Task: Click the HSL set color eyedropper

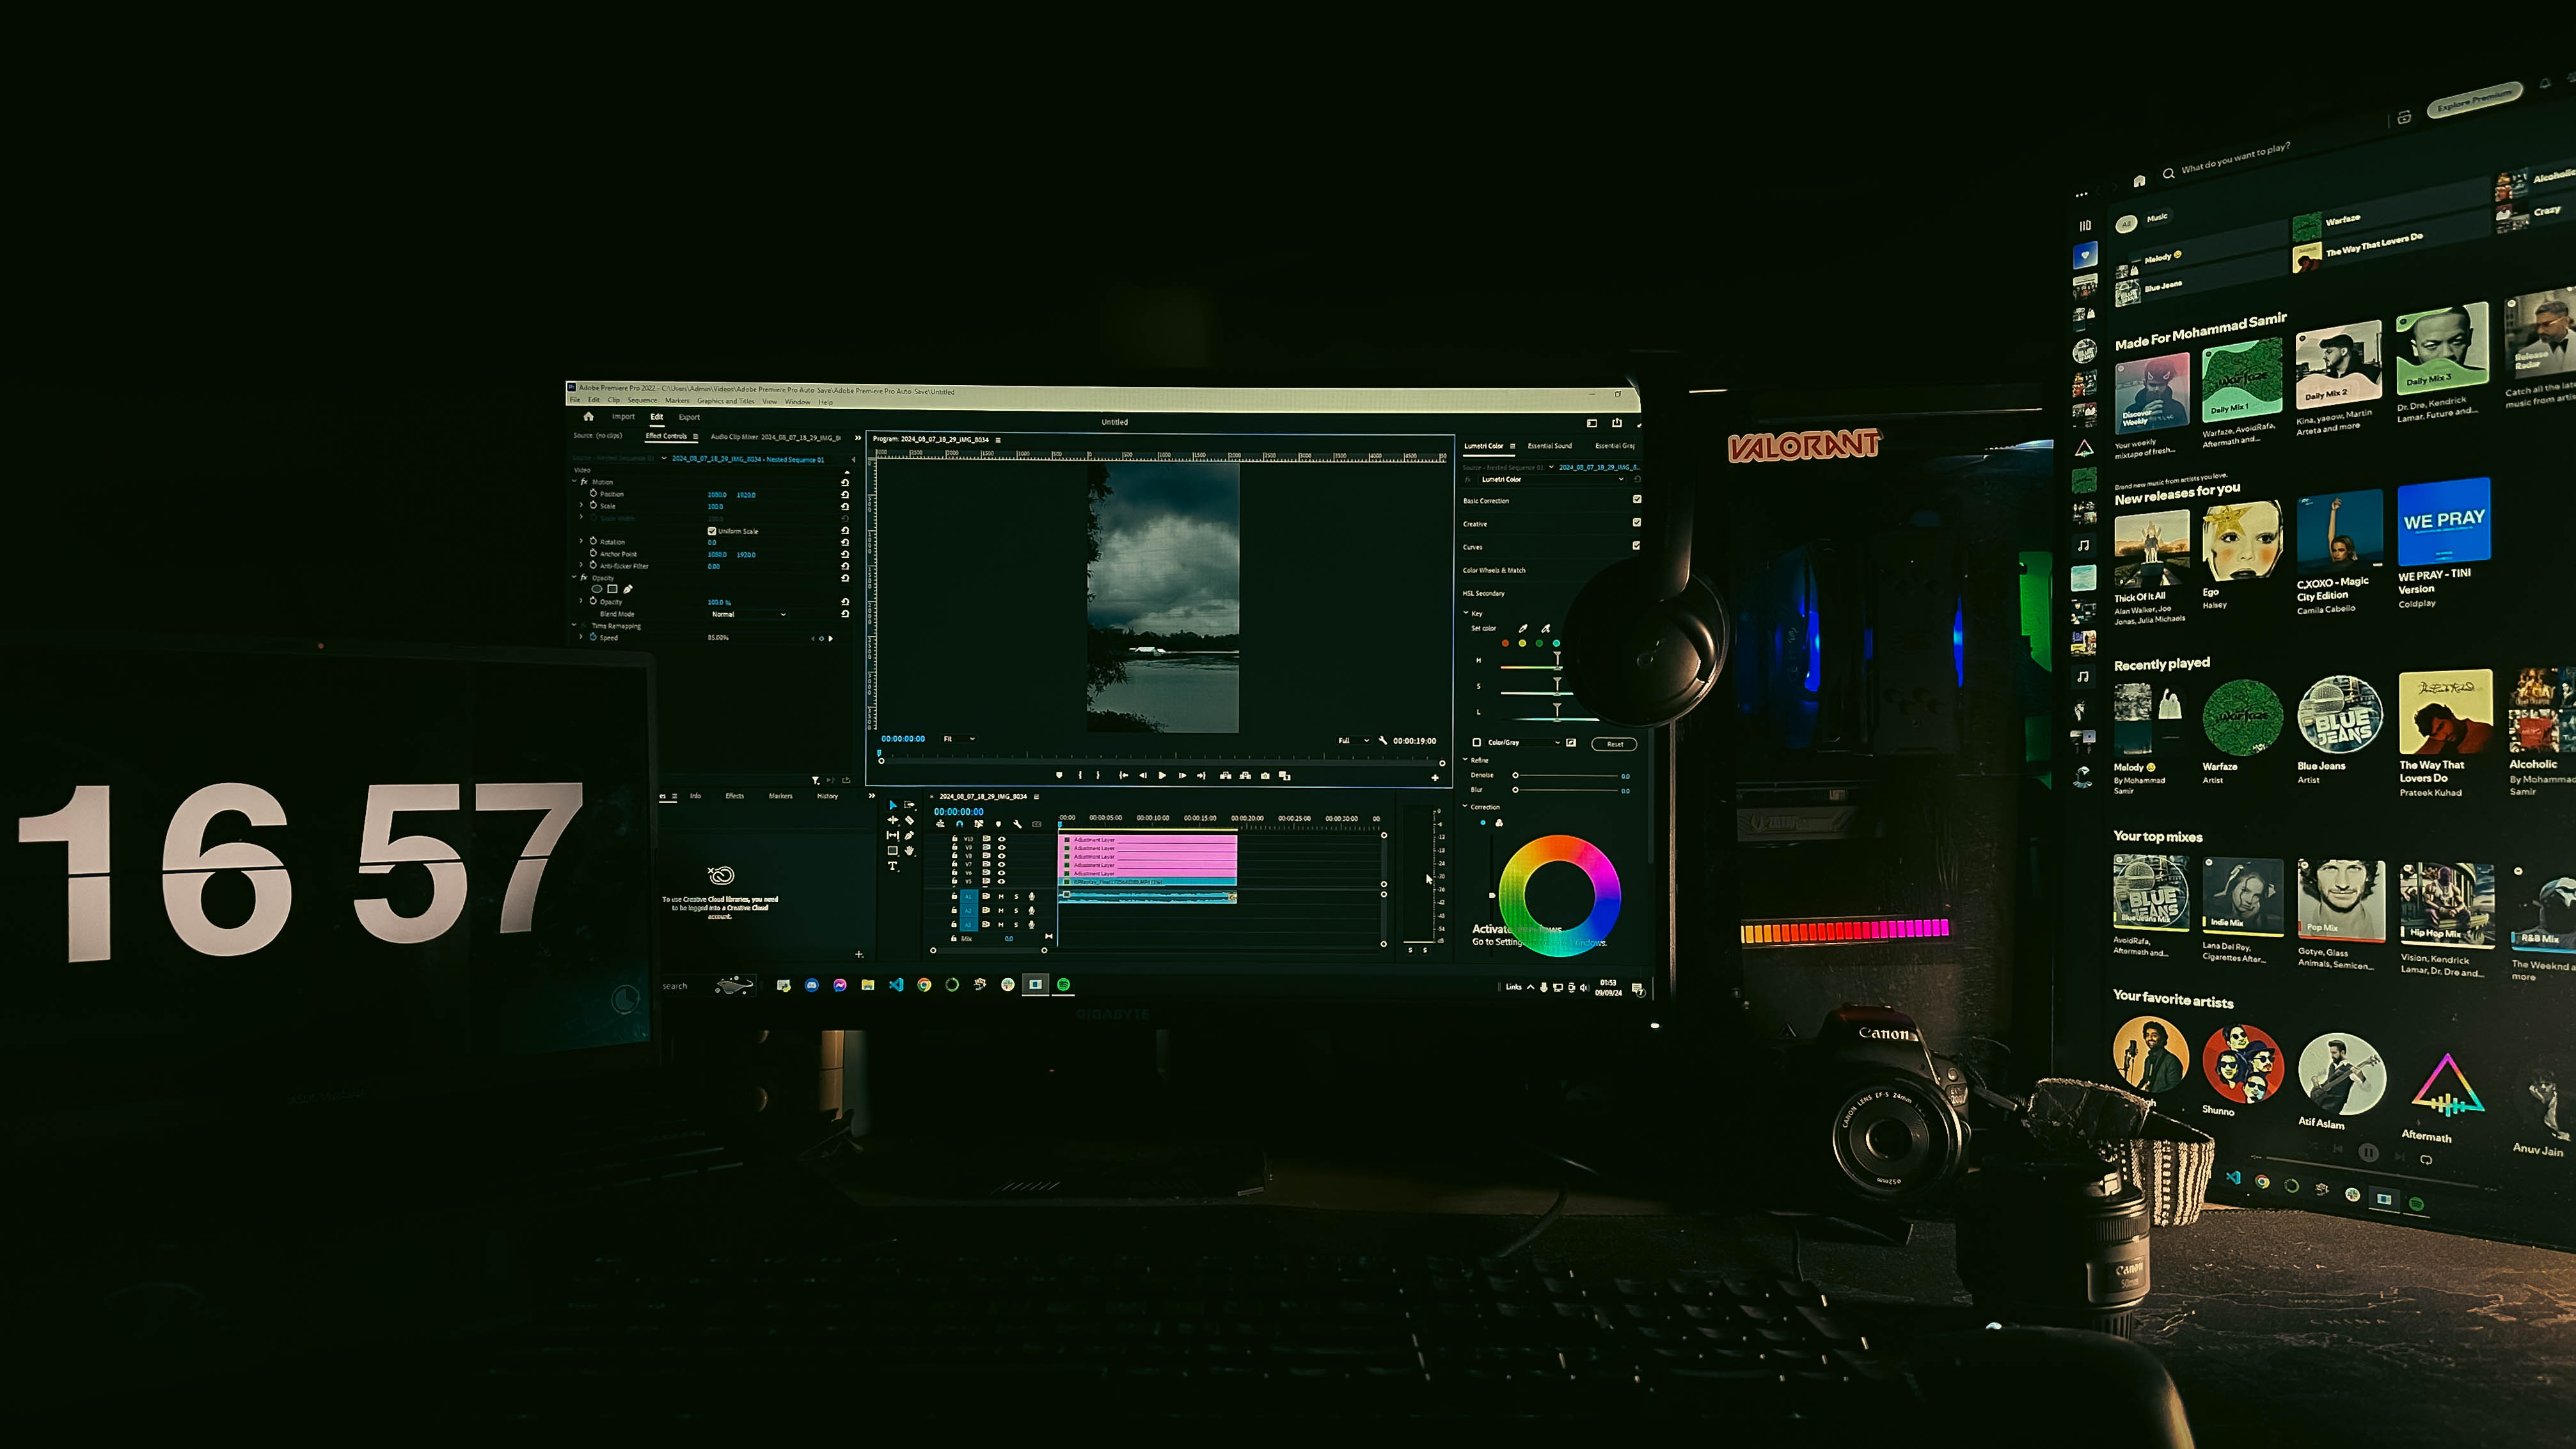Action: click(x=1522, y=629)
